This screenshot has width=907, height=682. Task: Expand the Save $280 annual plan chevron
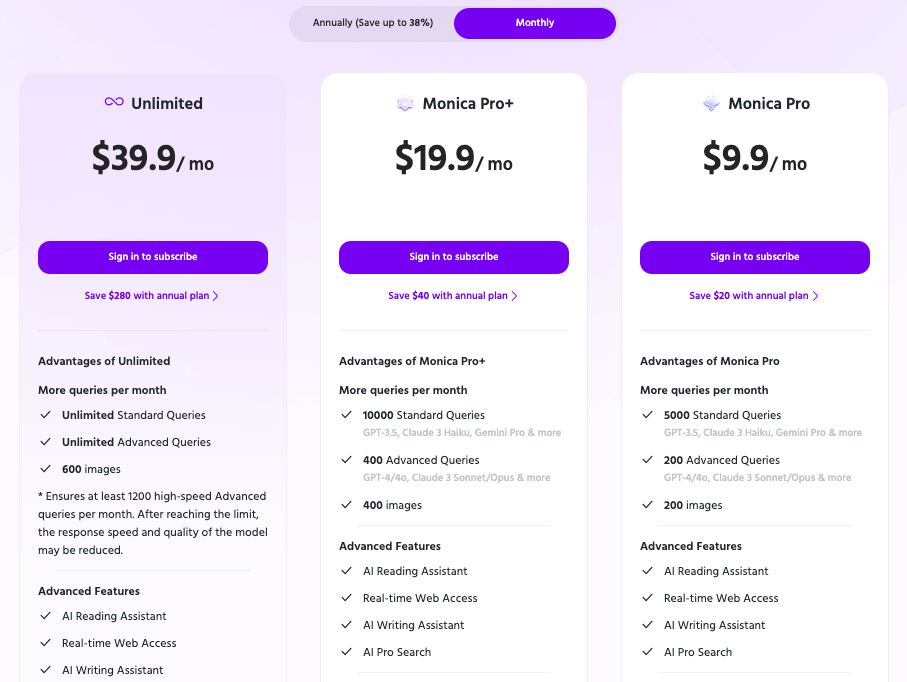[215, 296]
